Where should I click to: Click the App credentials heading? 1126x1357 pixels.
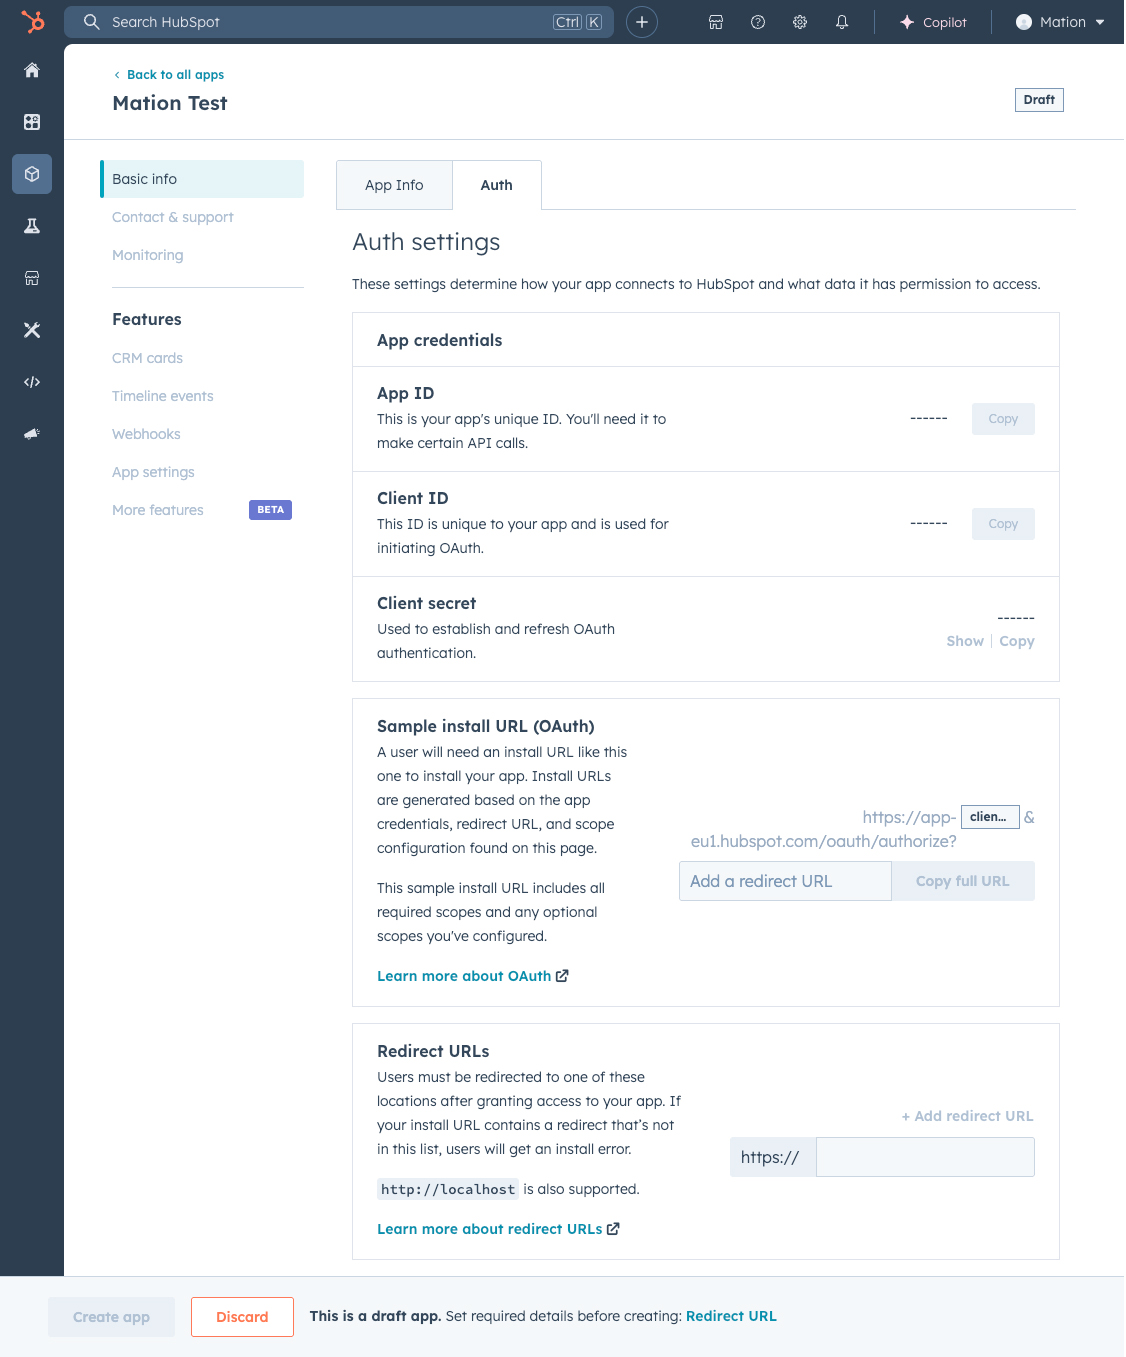440,340
